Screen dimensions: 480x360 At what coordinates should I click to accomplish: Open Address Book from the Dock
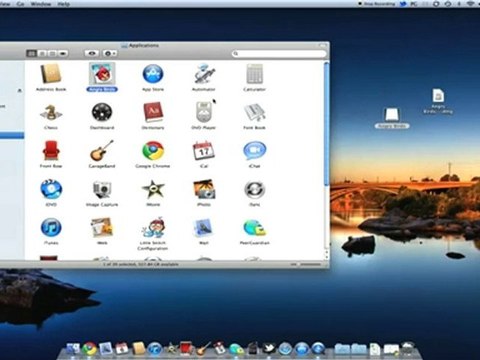[138, 349]
